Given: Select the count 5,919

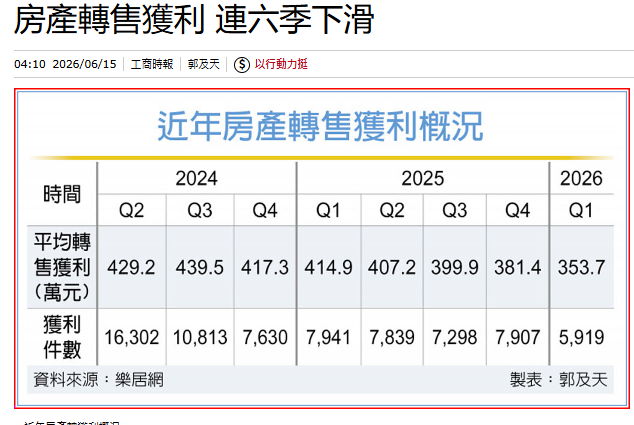Looking at the screenshot, I should click(x=581, y=338).
